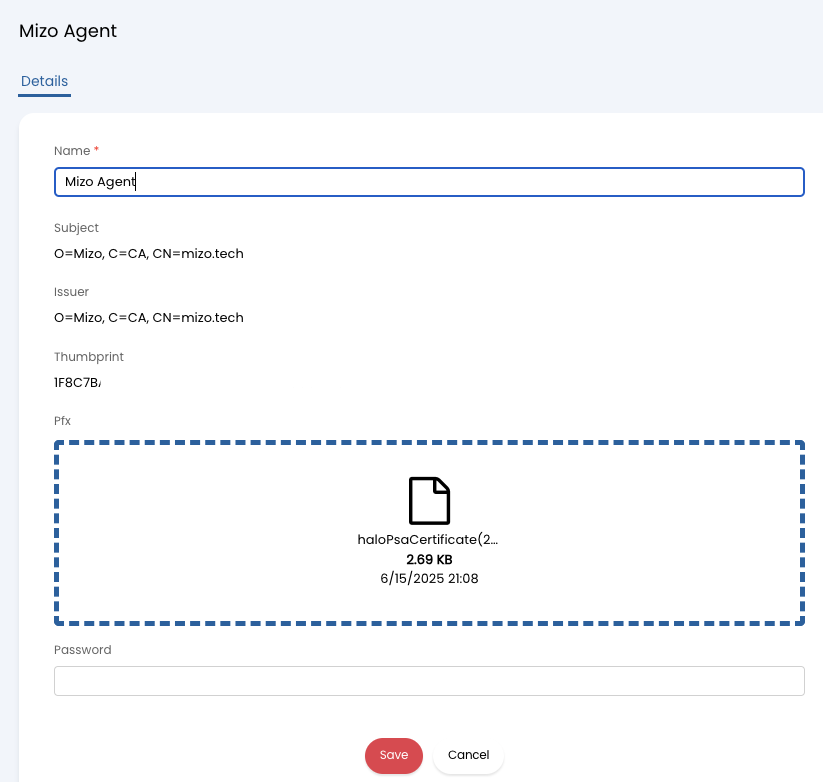This screenshot has height=782, width=823.
Task: Click the Pfx label
Action: pyautogui.click(x=62, y=421)
